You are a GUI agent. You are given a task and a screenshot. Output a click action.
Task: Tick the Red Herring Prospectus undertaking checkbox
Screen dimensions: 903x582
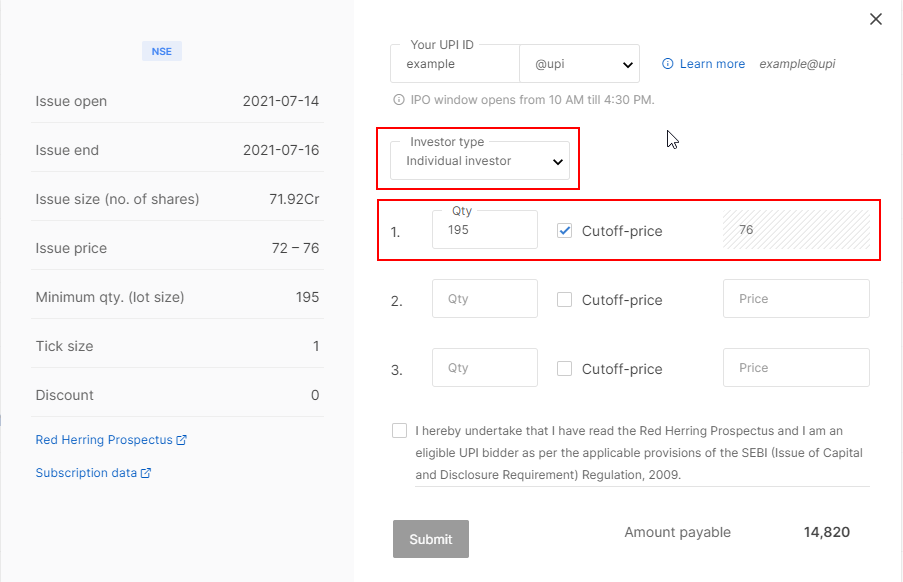(x=400, y=431)
